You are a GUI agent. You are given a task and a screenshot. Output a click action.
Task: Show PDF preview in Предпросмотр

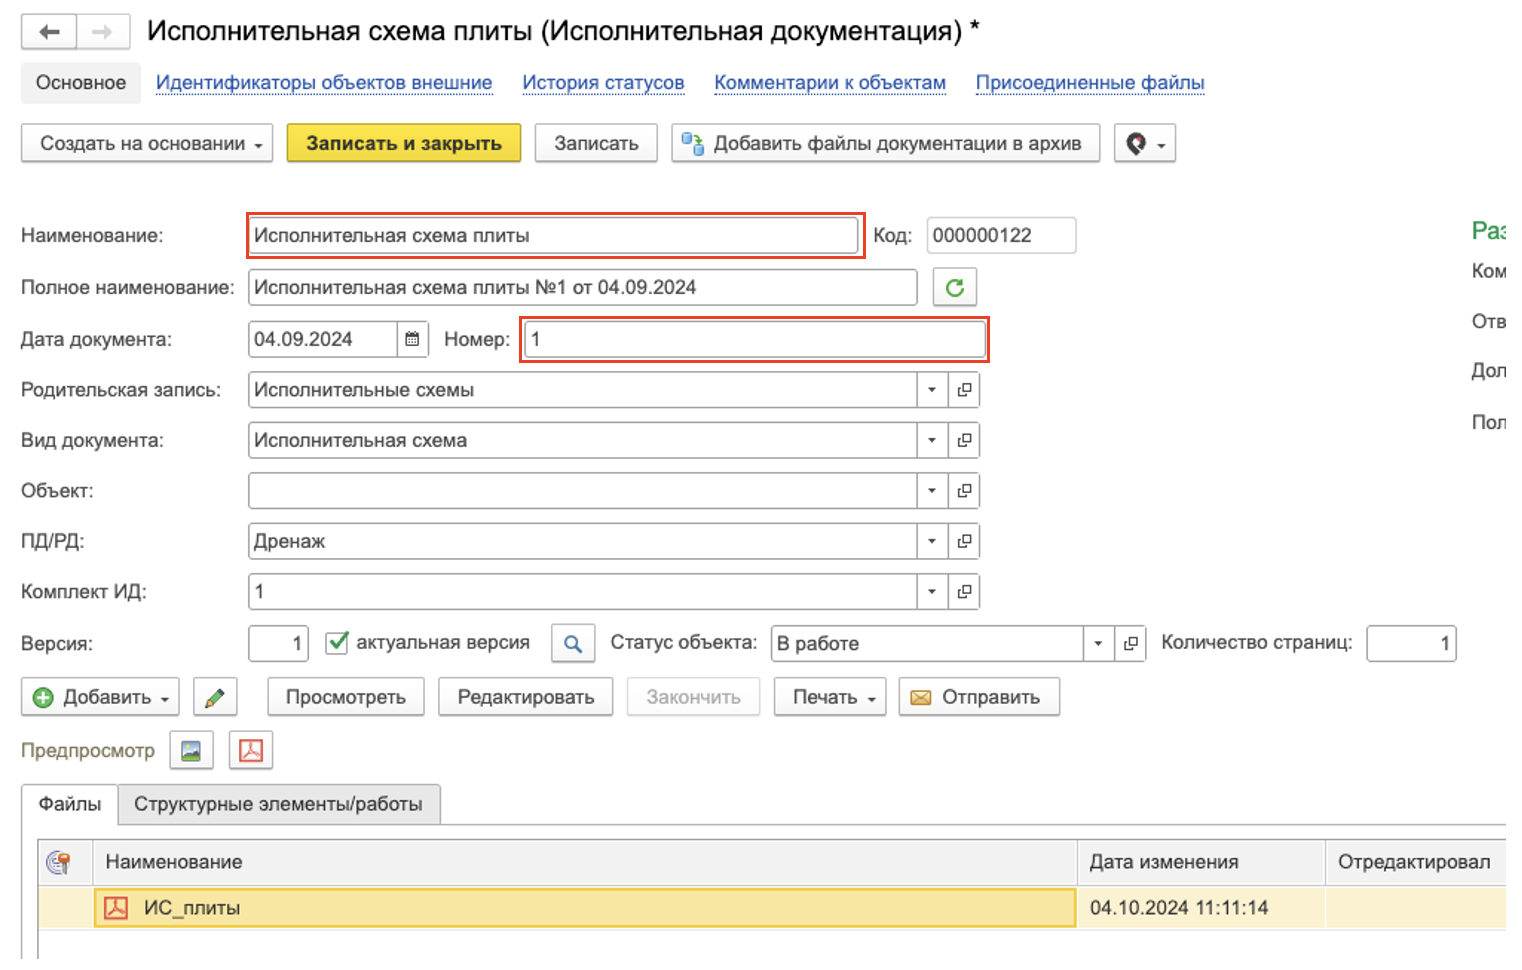point(251,750)
